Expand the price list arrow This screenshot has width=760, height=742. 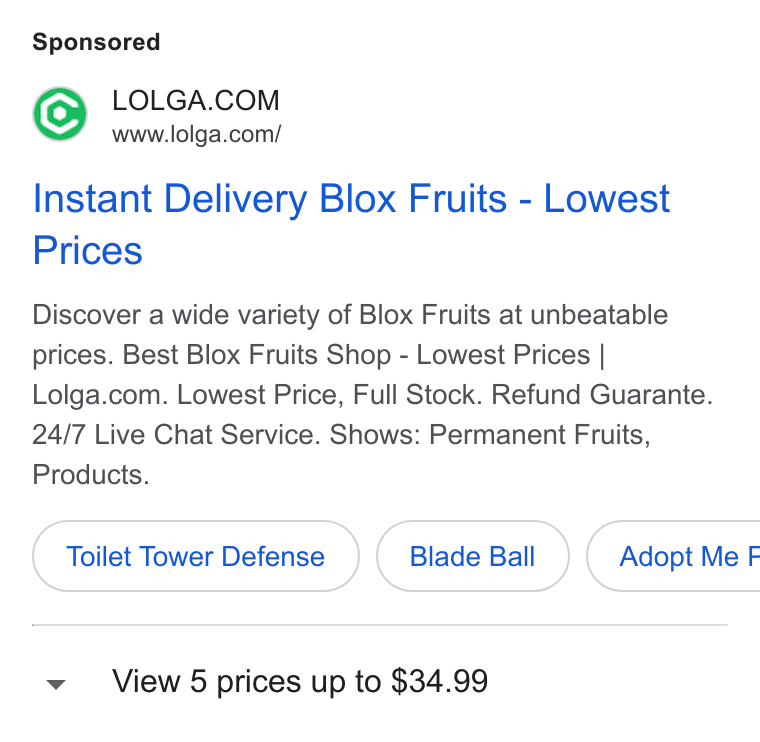(56, 684)
